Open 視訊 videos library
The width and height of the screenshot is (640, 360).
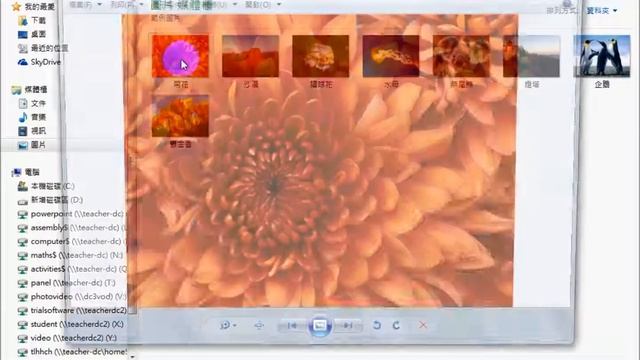(x=33, y=131)
